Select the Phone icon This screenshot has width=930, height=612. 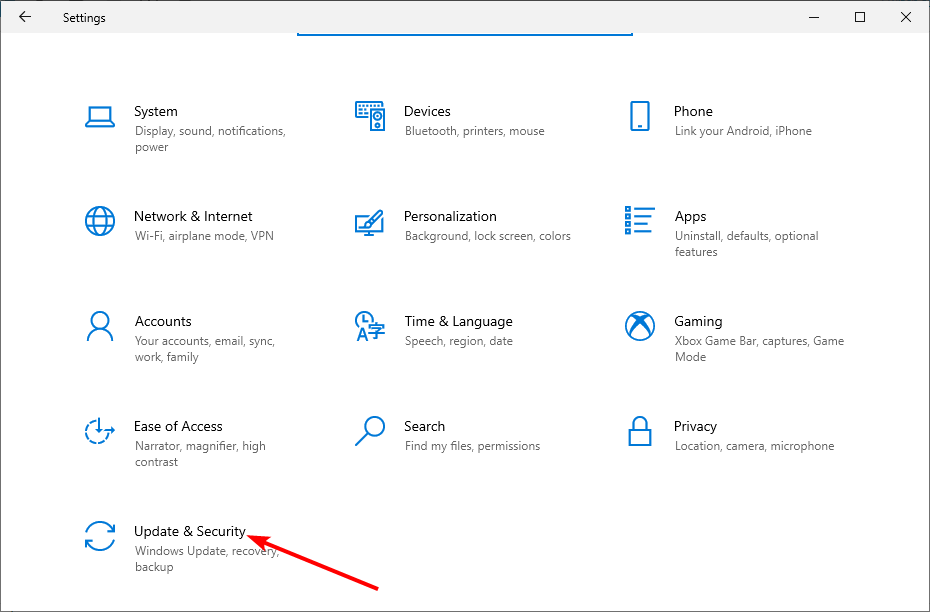[x=640, y=116]
